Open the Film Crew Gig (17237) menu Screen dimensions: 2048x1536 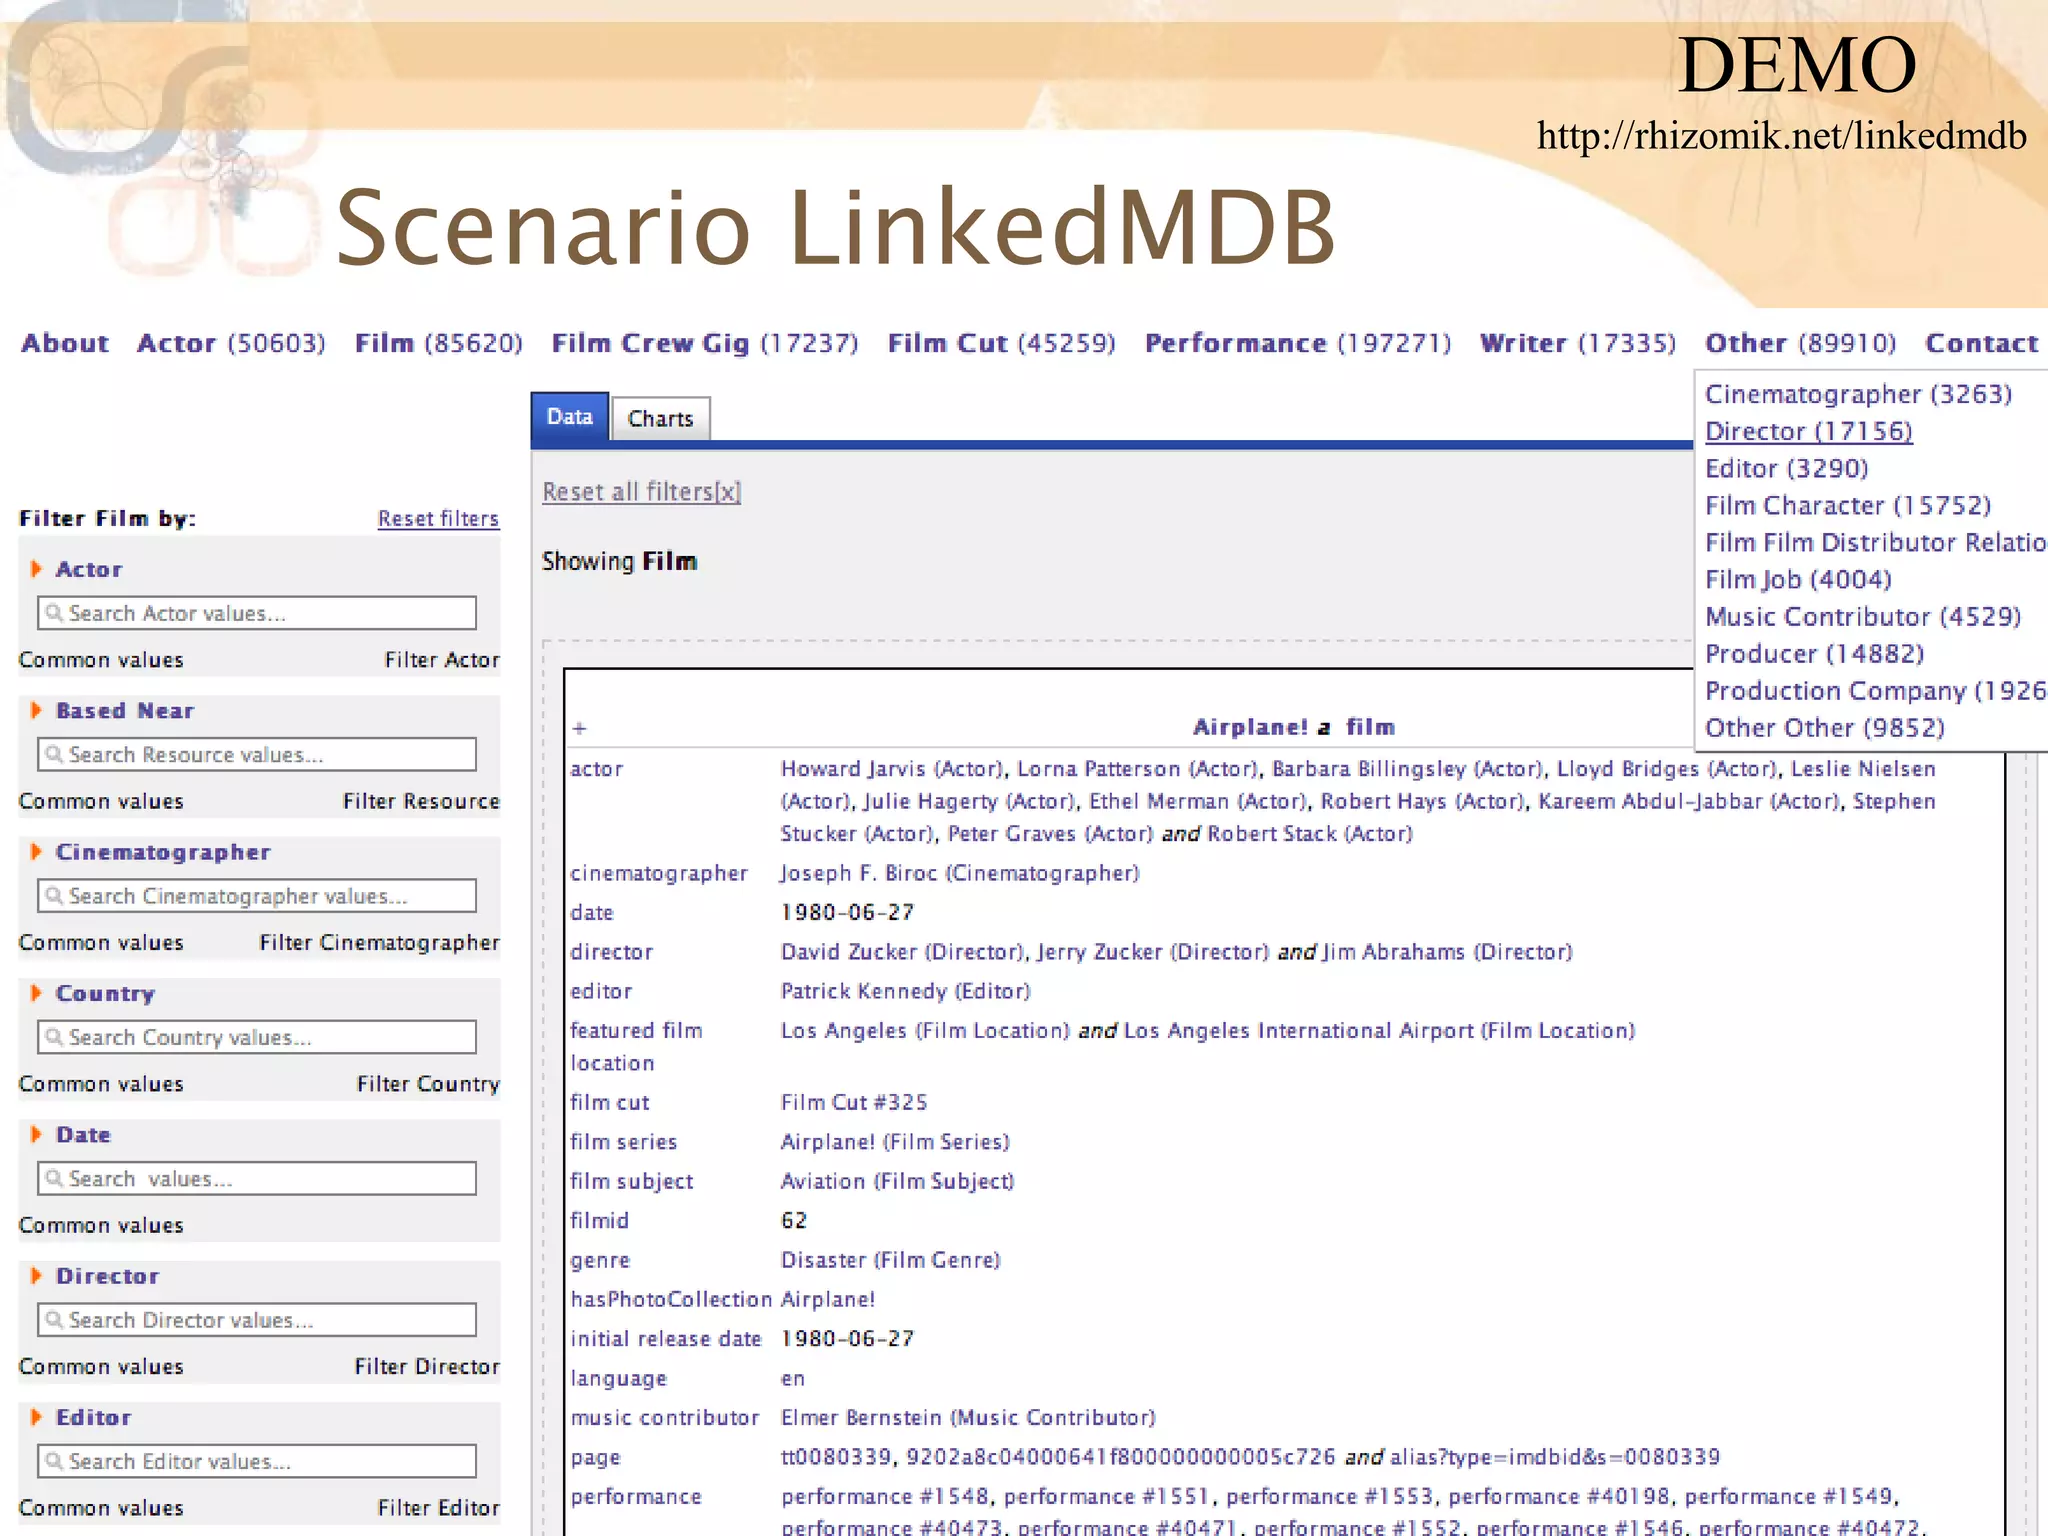[x=705, y=343]
